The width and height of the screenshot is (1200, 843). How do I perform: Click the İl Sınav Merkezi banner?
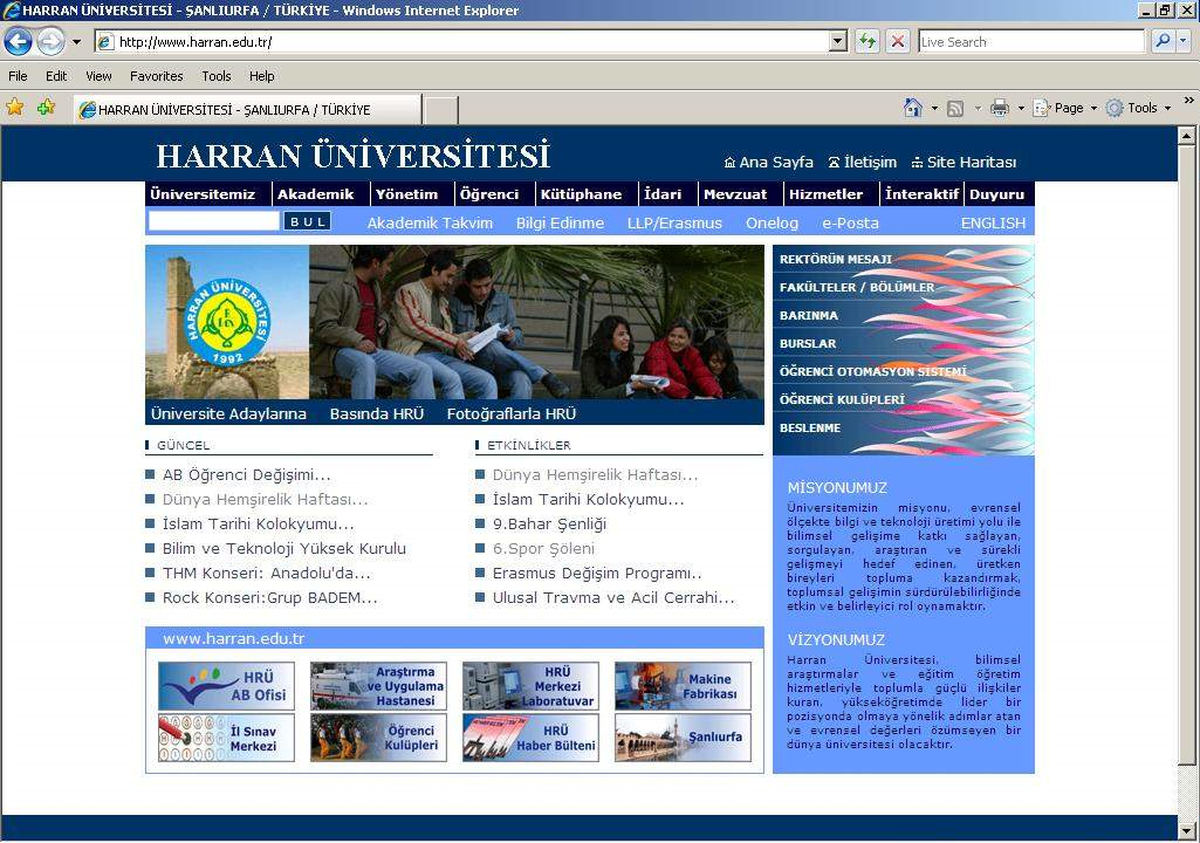point(226,738)
